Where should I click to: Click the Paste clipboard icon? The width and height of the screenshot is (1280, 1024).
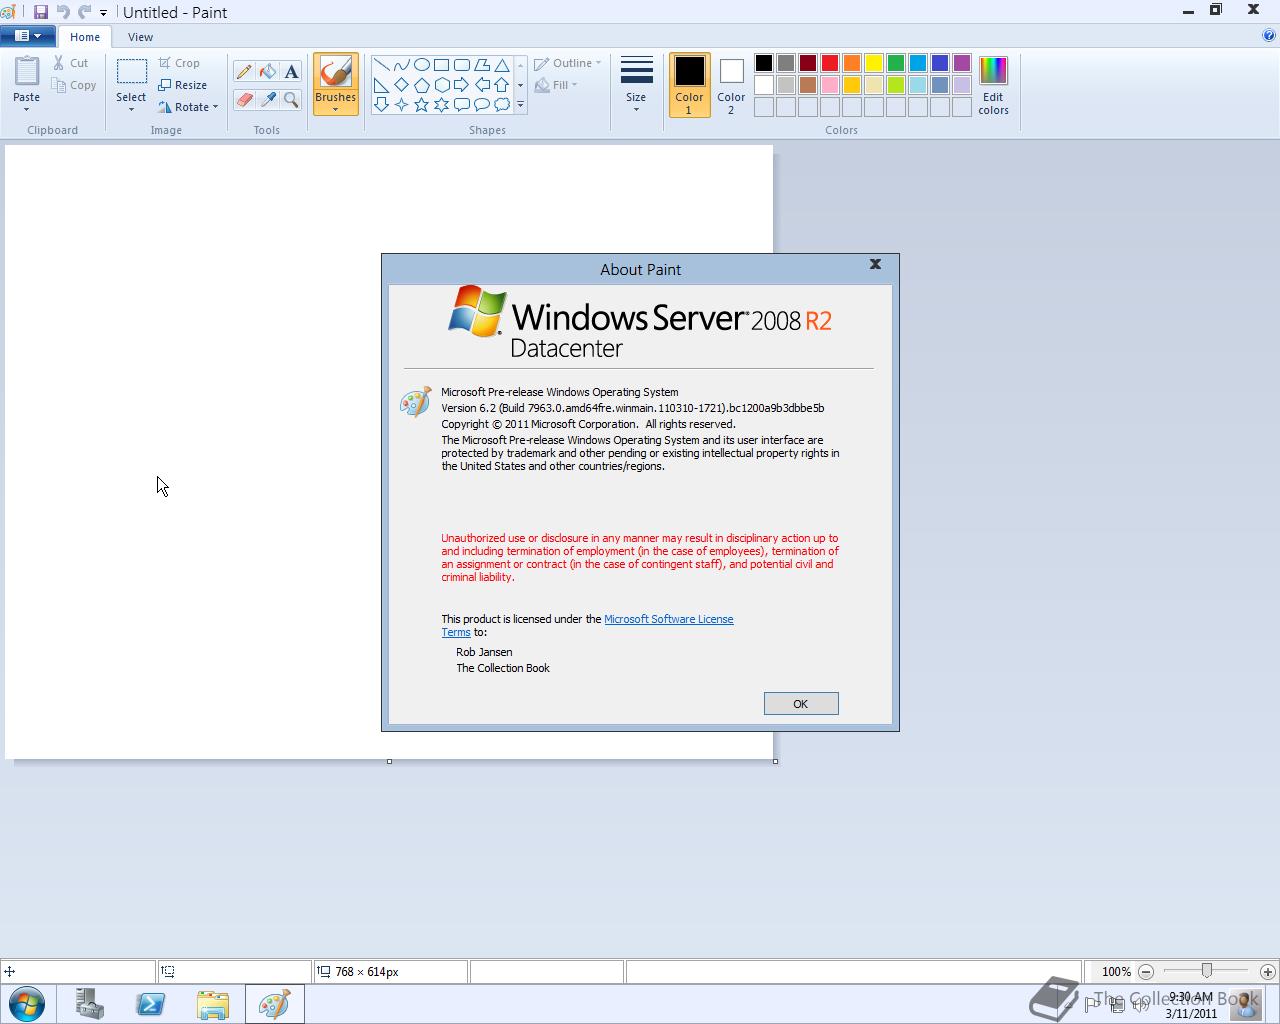27,72
